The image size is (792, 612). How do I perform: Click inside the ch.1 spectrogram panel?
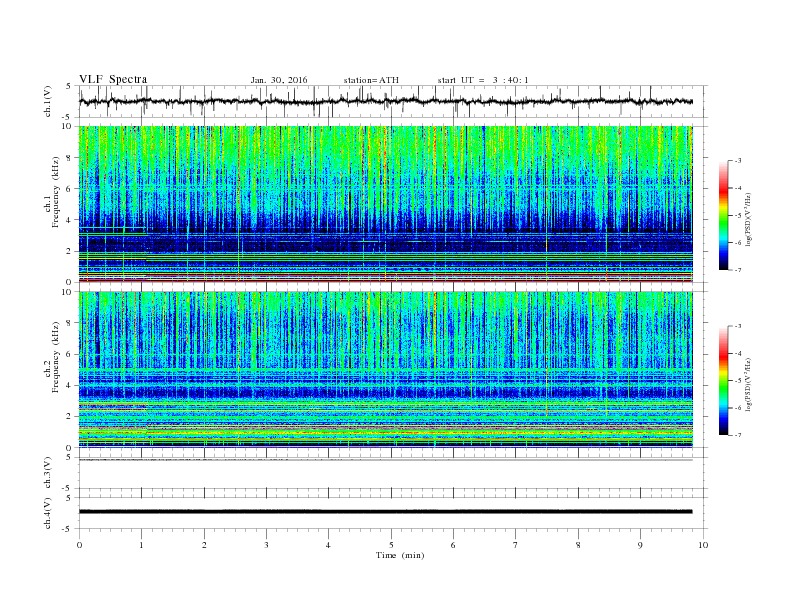point(386,204)
